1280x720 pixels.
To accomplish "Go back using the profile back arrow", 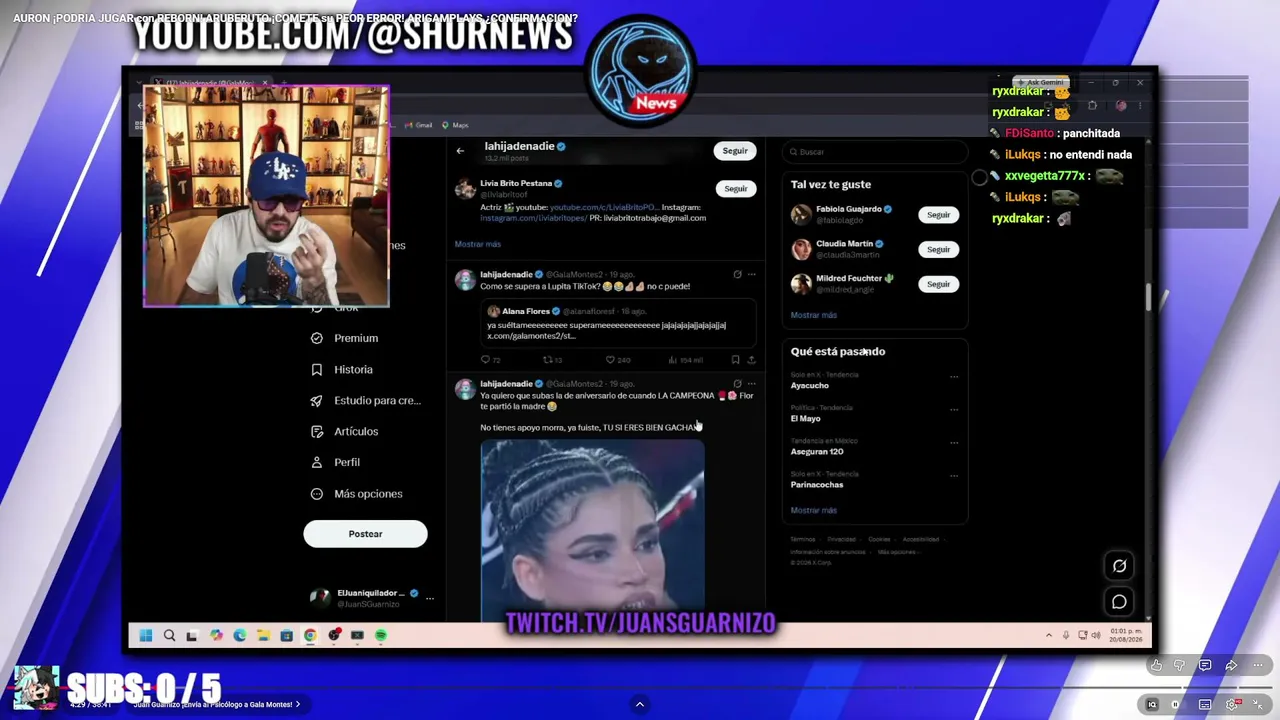I will point(460,151).
